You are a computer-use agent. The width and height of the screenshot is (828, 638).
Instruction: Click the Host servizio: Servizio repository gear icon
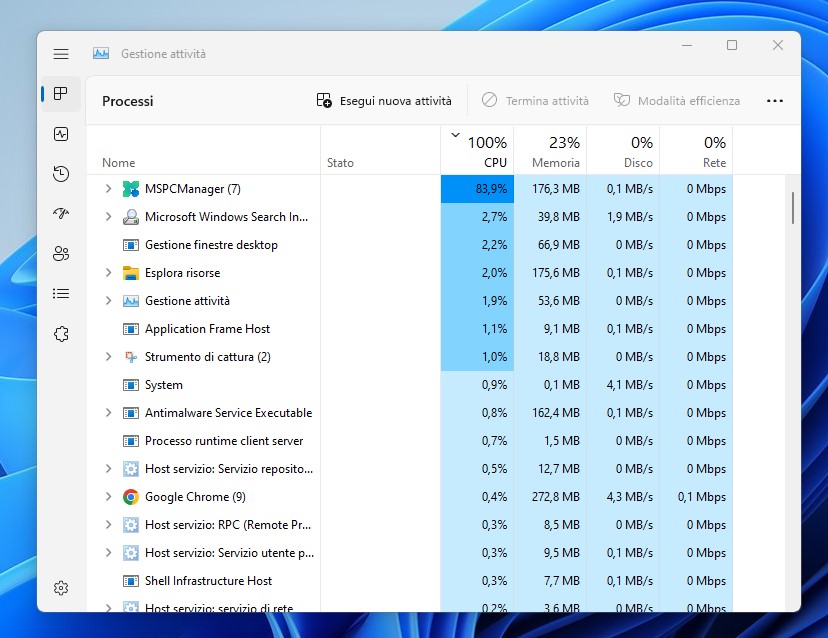(x=130, y=469)
